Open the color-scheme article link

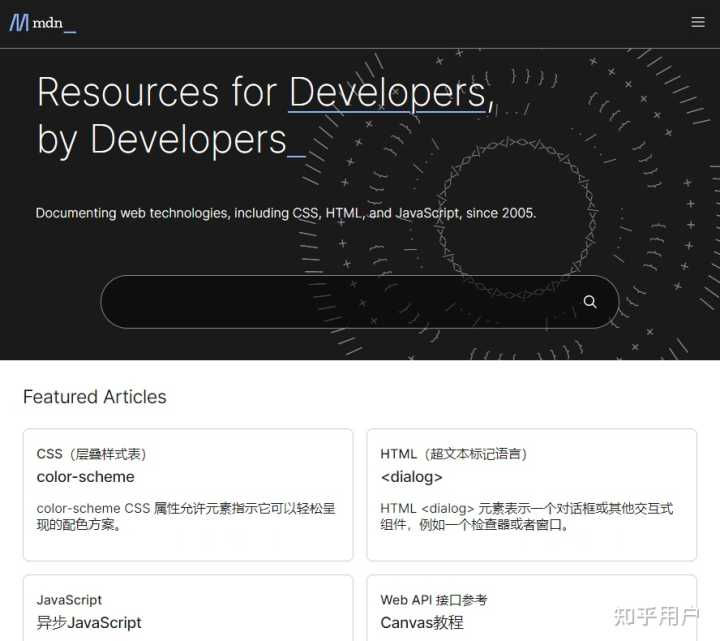[x=85, y=477]
